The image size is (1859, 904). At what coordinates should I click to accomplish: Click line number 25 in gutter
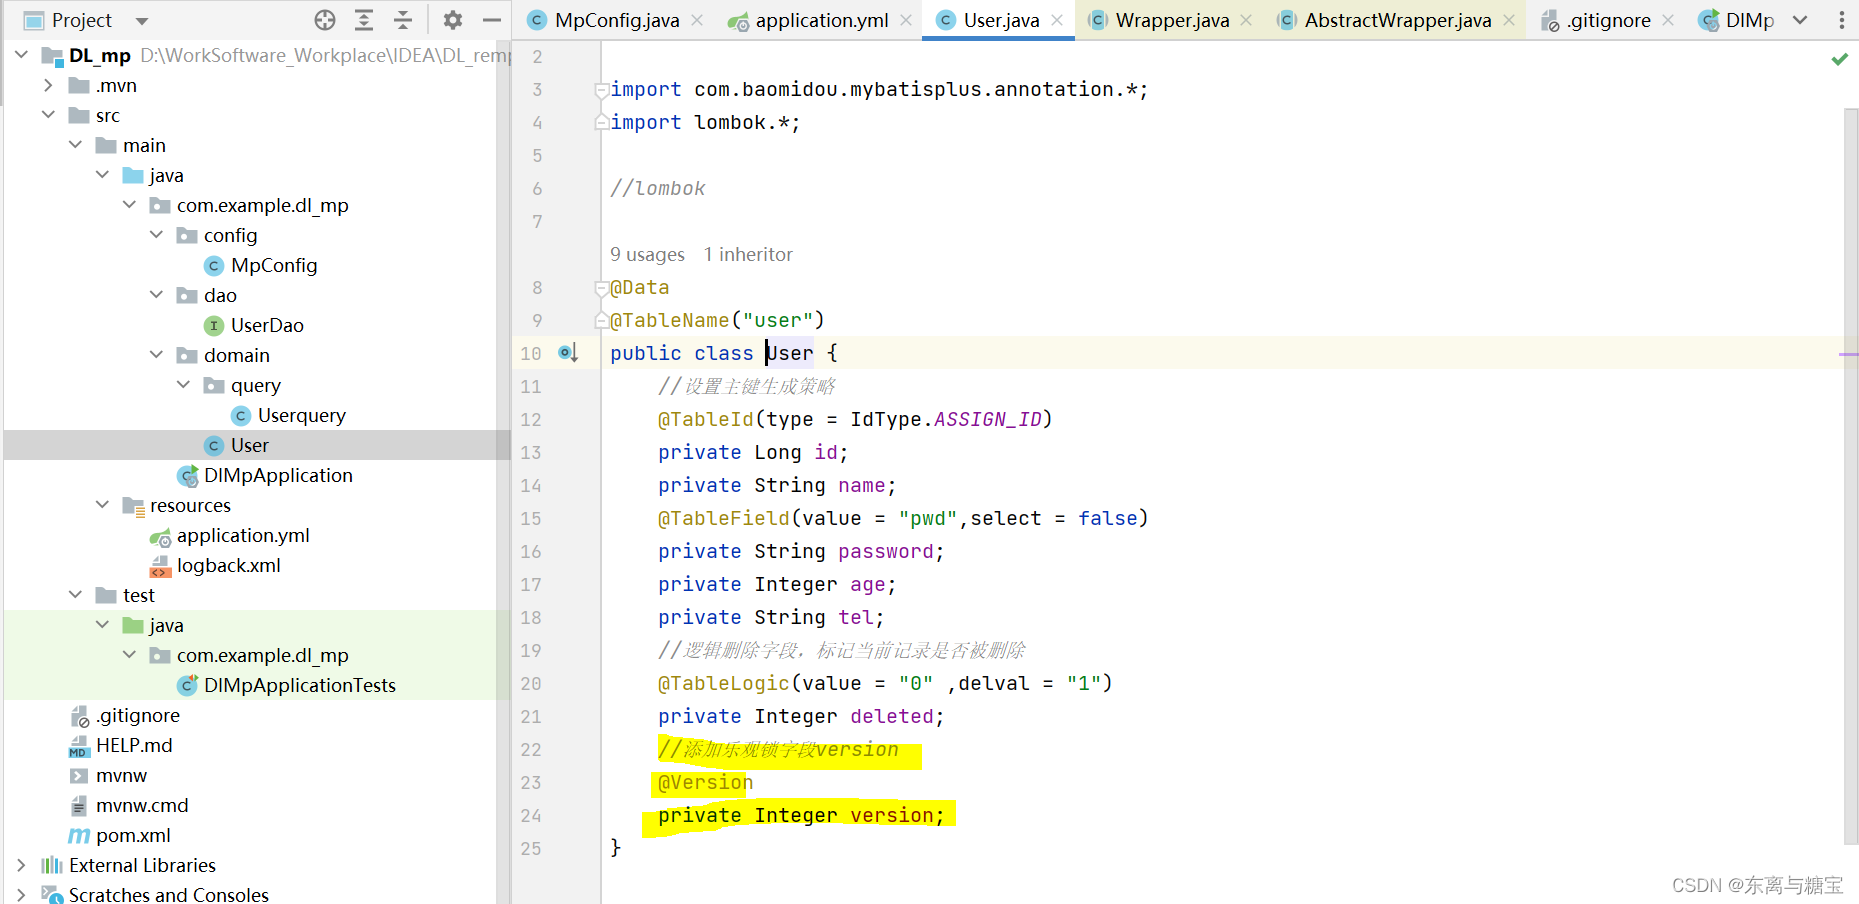click(530, 848)
